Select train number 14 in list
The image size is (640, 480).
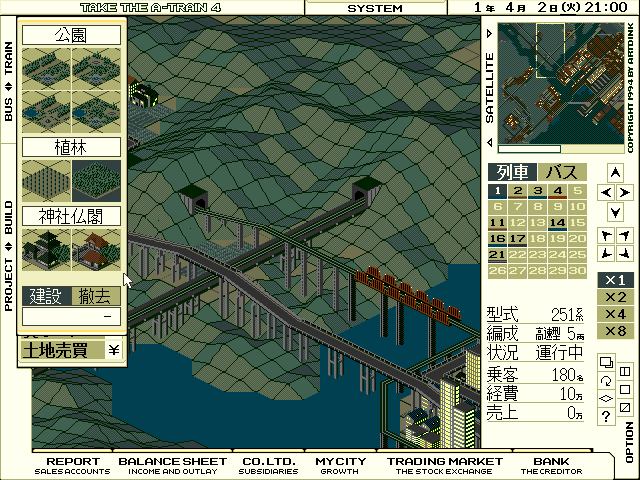coord(557,222)
